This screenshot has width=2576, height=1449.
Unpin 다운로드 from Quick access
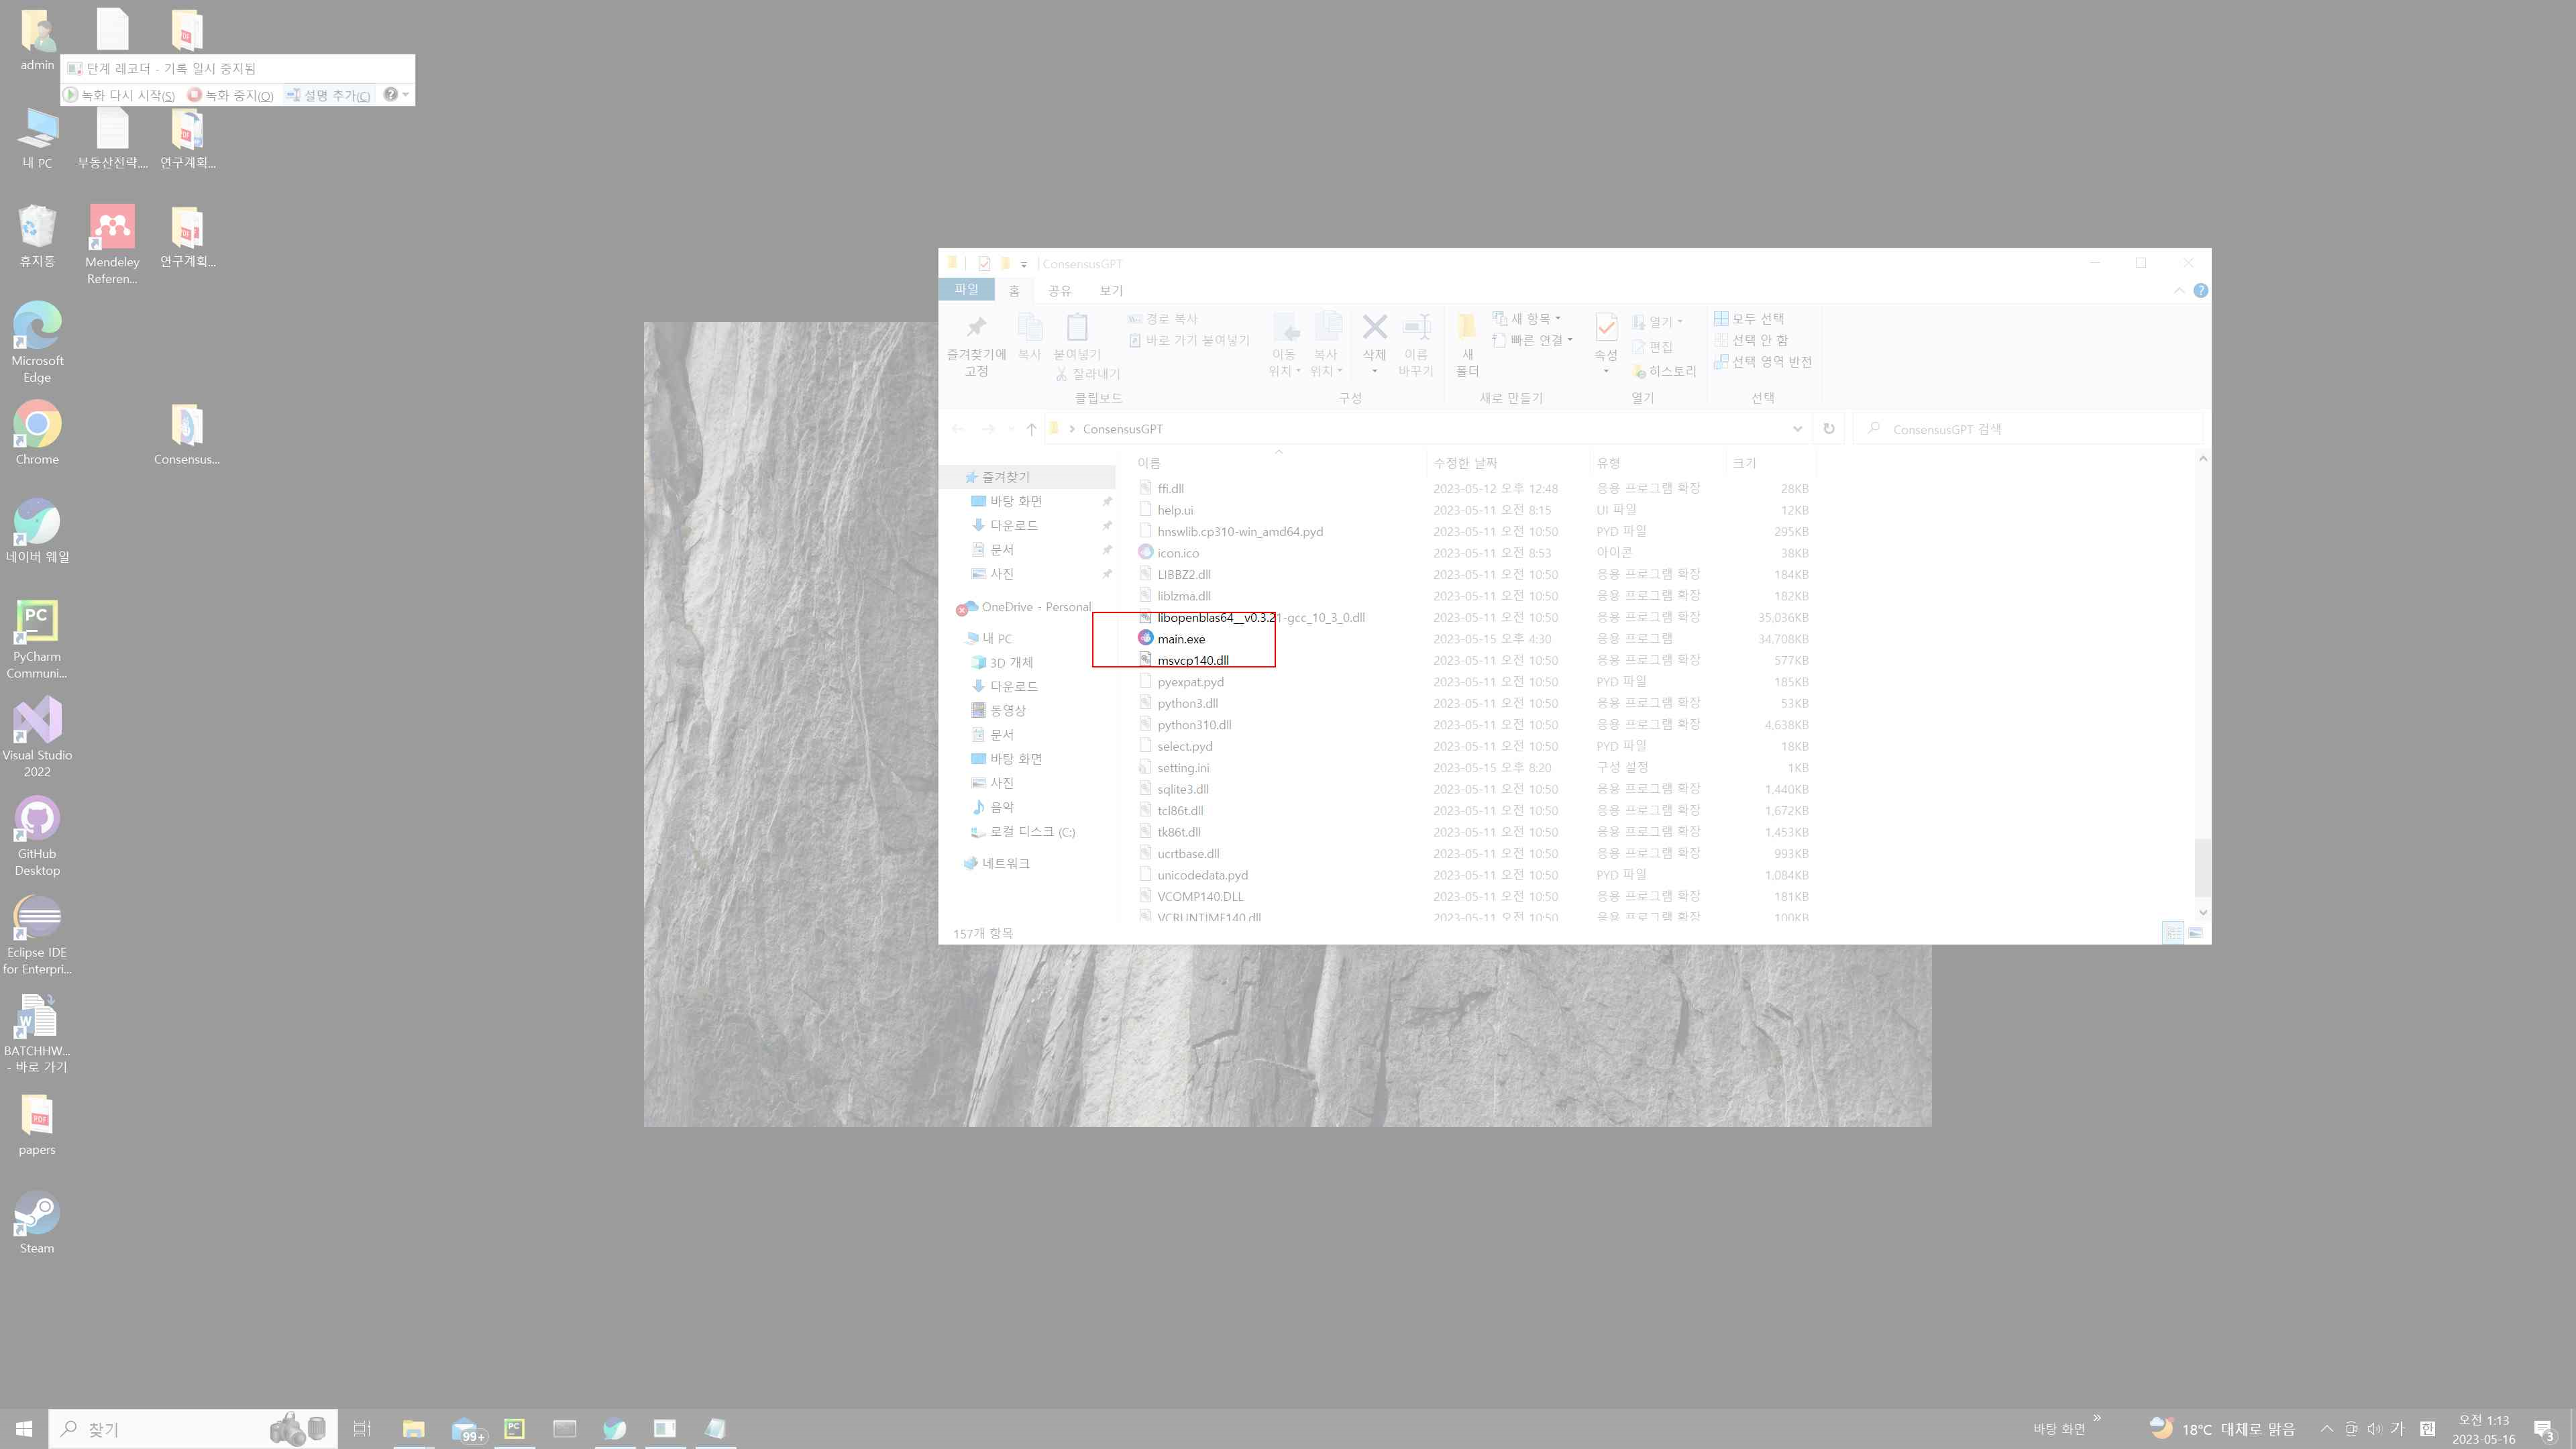(1108, 525)
